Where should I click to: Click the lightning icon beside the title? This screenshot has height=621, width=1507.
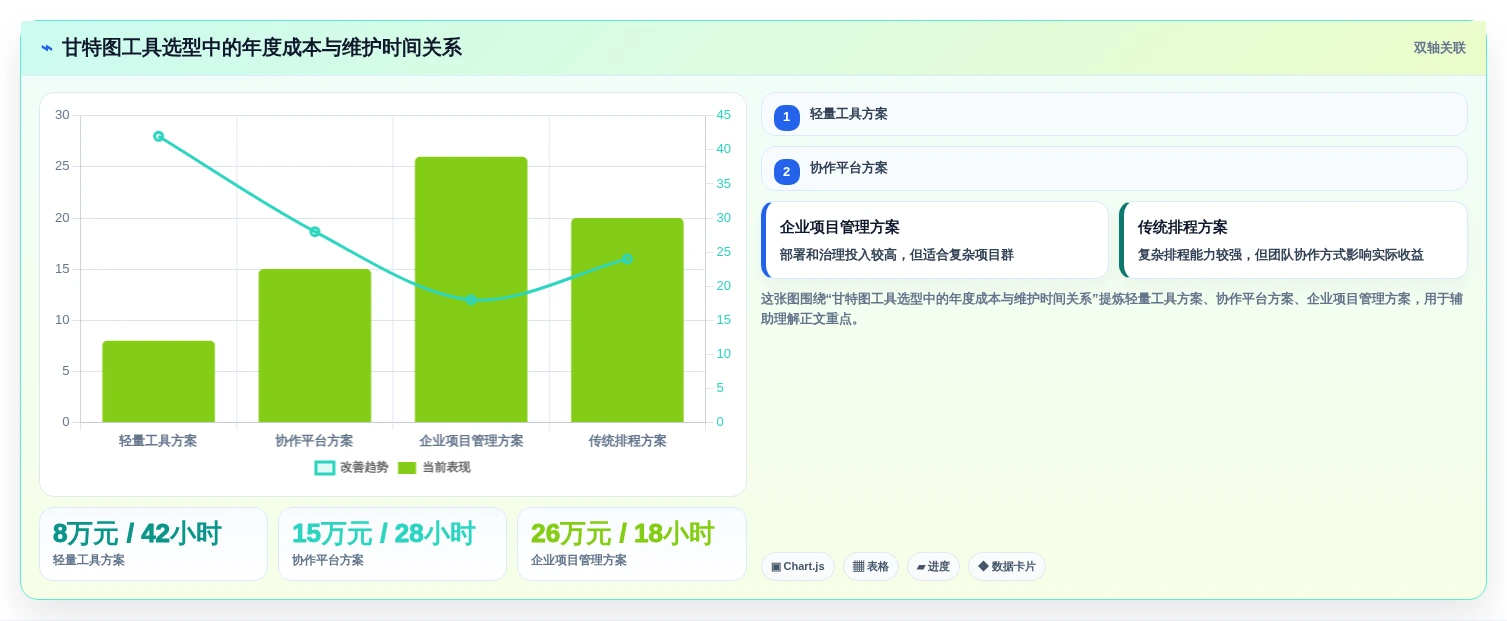[x=46, y=48]
